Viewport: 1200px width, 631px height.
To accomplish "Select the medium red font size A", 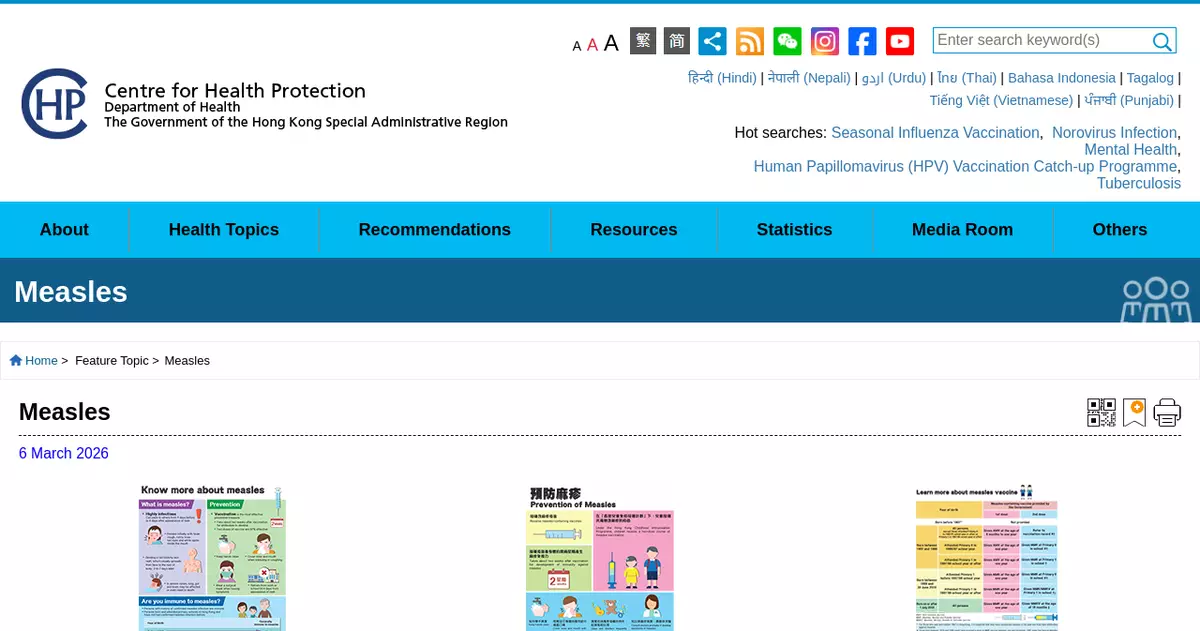I will (592, 45).
